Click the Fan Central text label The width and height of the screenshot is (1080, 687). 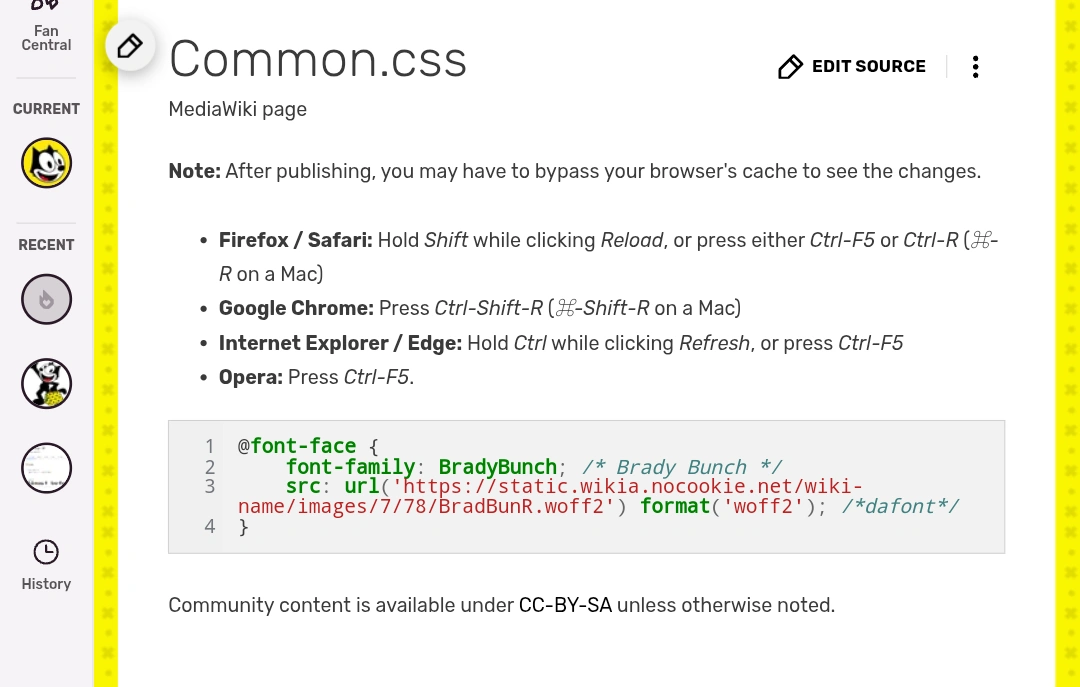(46, 38)
